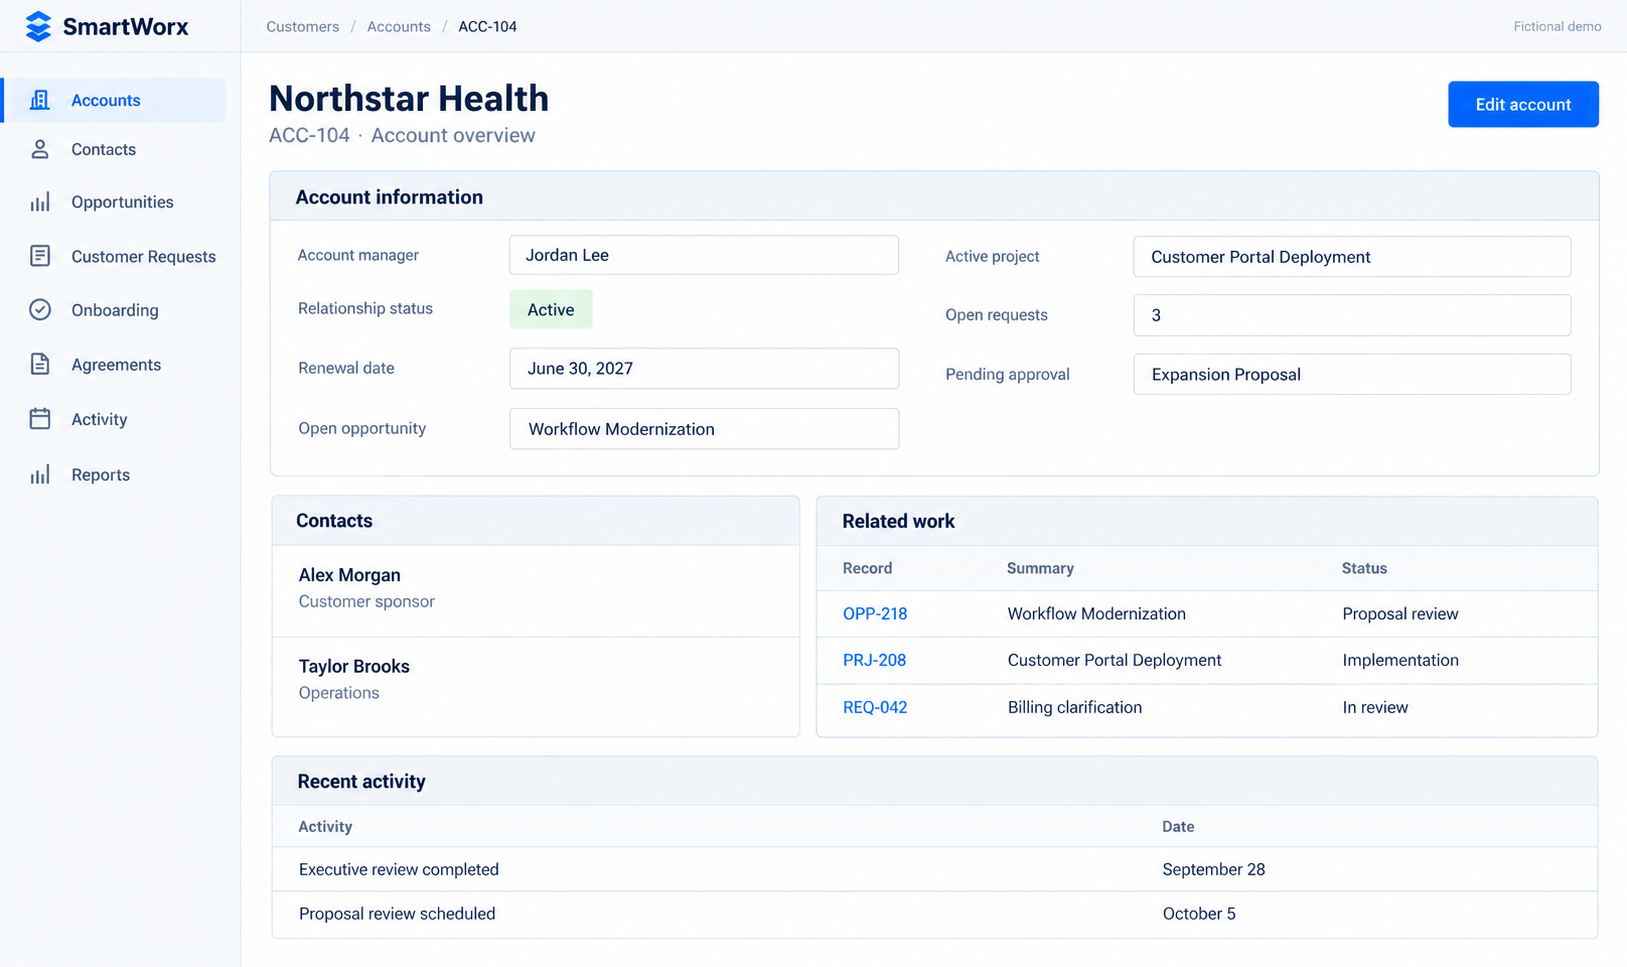Viewport: 1627px width, 967px height.
Task: Click the Customer Requests document icon
Action: point(40,256)
